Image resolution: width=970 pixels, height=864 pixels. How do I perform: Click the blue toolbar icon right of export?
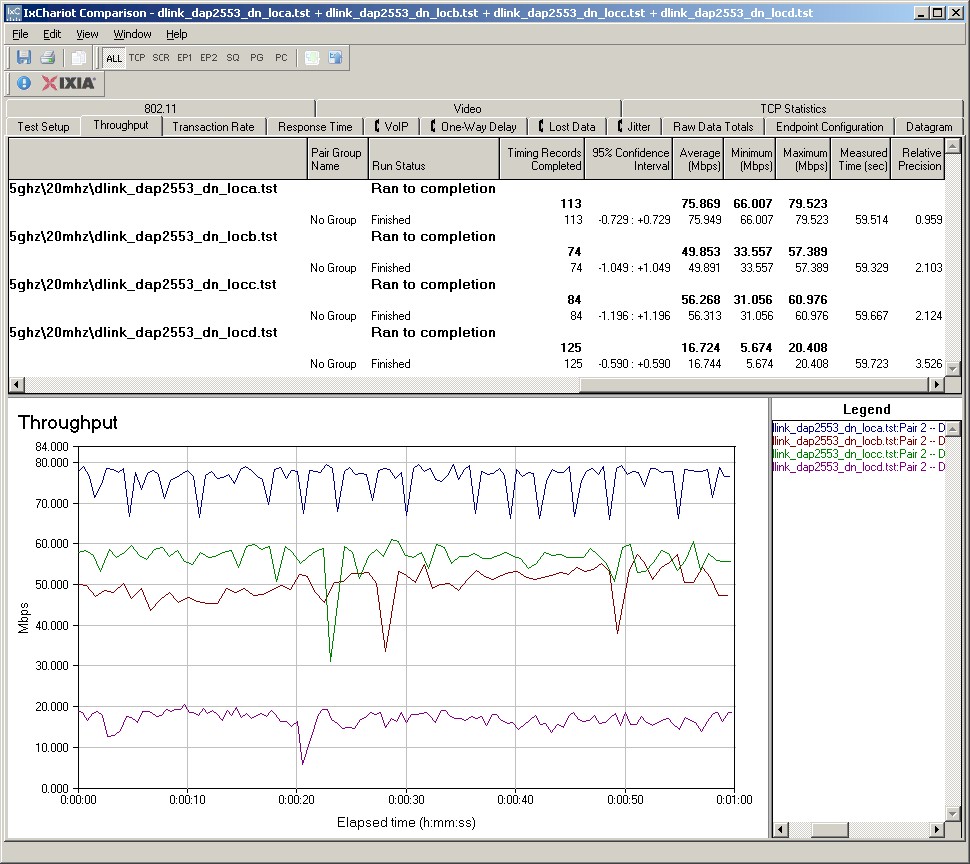coord(335,58)
